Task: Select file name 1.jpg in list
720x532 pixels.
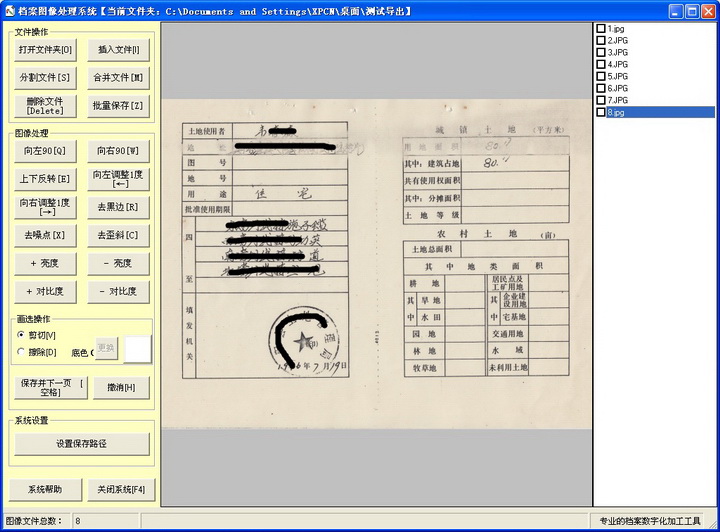Action: click(616, 28)
